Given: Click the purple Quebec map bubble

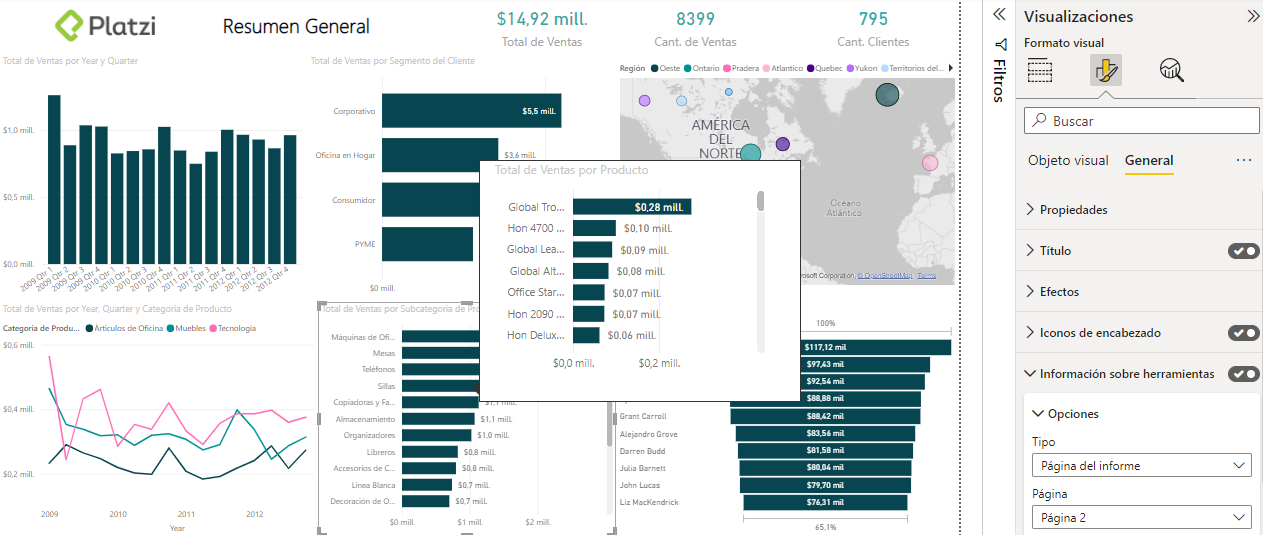Looking at the screenshot, I should coord(783,145).
